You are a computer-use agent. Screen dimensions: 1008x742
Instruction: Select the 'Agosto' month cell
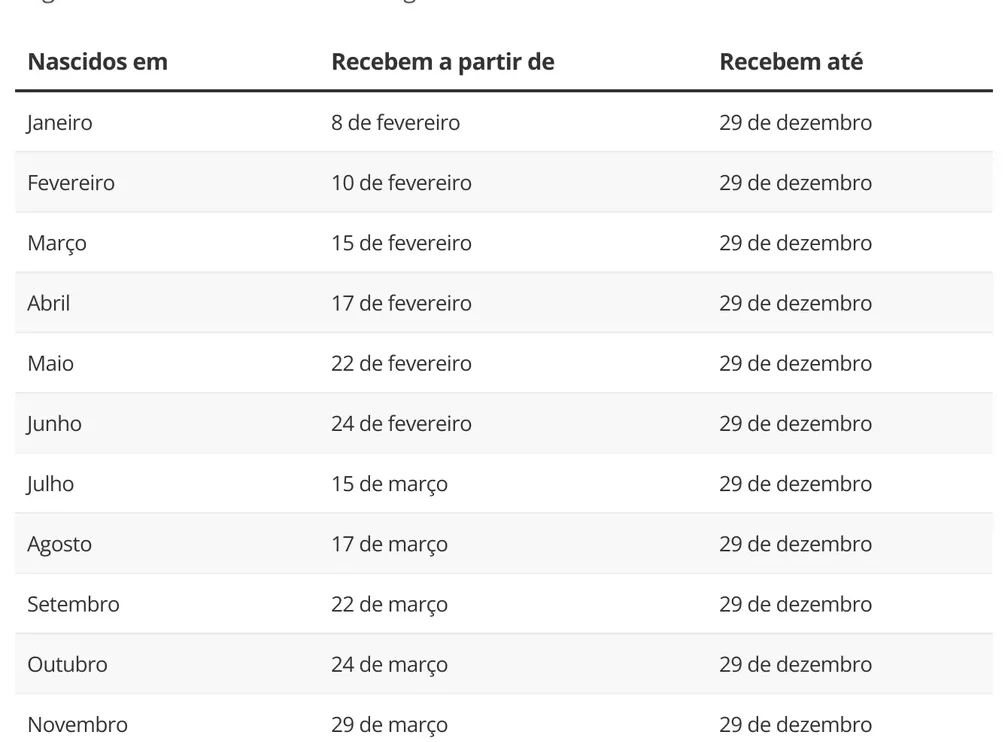(x=60, y=544)
